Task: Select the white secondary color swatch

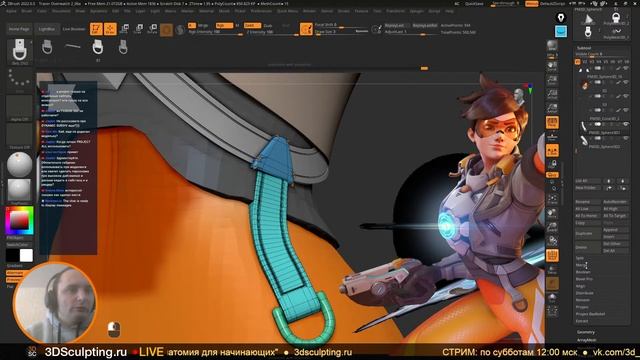Action: (x=26, y=255)
